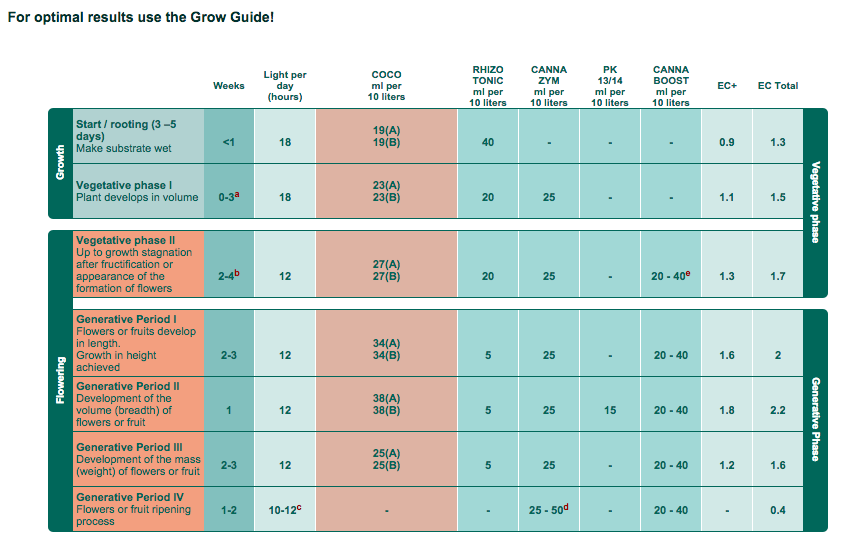Click the 'Generative Period I' row label
This screenshot has width=867, height=549.
pyautogui.click(x=138, y=343)
